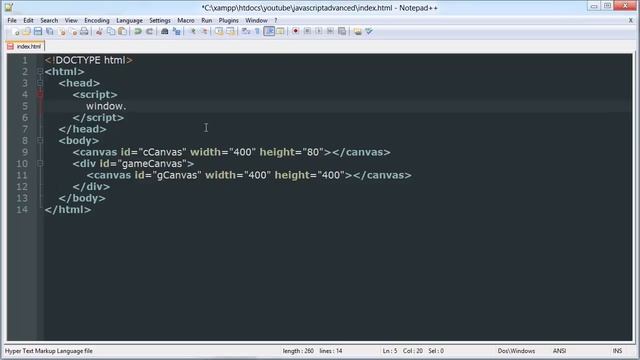This screenshot has width=640, height=360.
Task: Collapse the script fold on line 4
Action: pos(40,95)
